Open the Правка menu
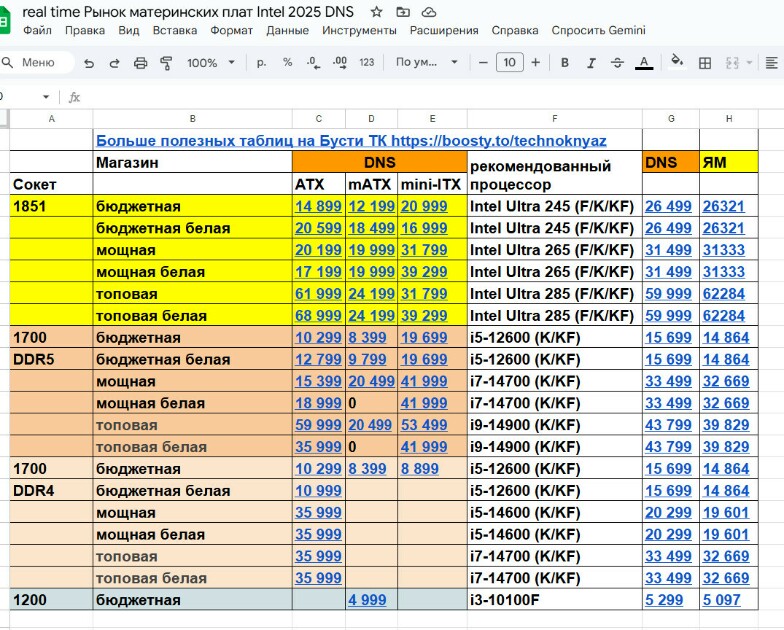 pos(85,30)
